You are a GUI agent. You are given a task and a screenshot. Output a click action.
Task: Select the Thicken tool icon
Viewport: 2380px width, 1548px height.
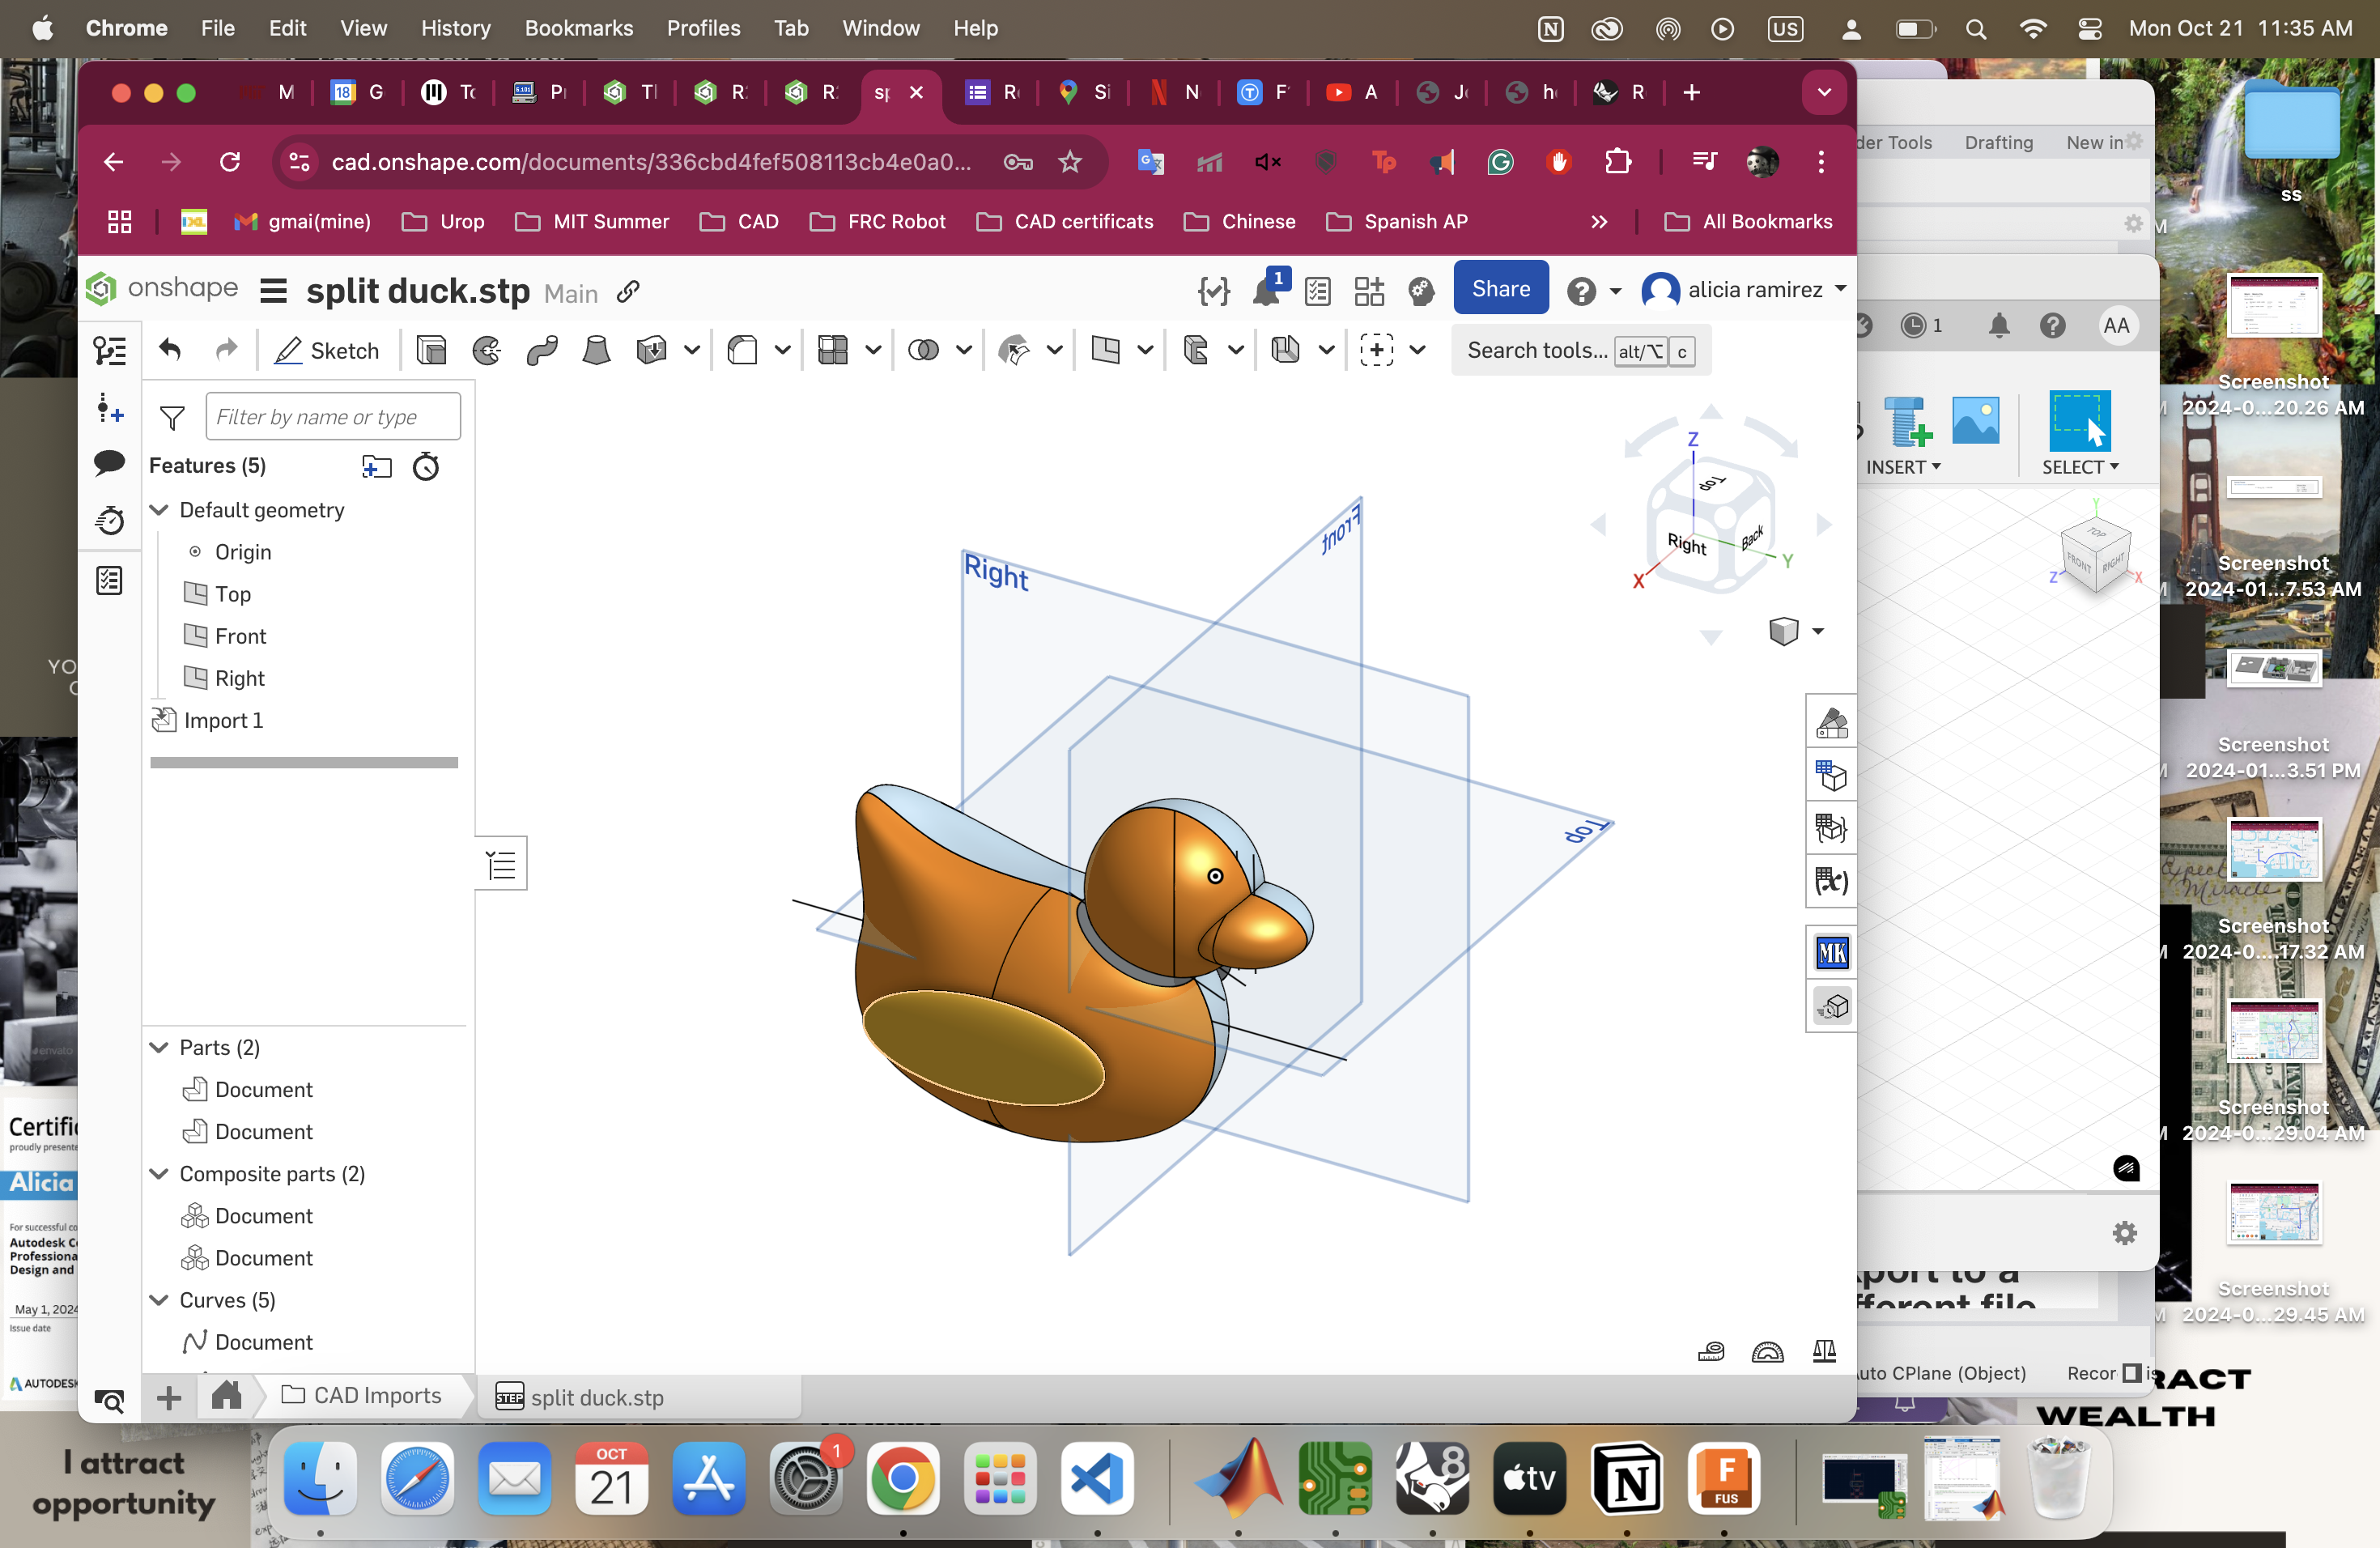coord(652,350)
